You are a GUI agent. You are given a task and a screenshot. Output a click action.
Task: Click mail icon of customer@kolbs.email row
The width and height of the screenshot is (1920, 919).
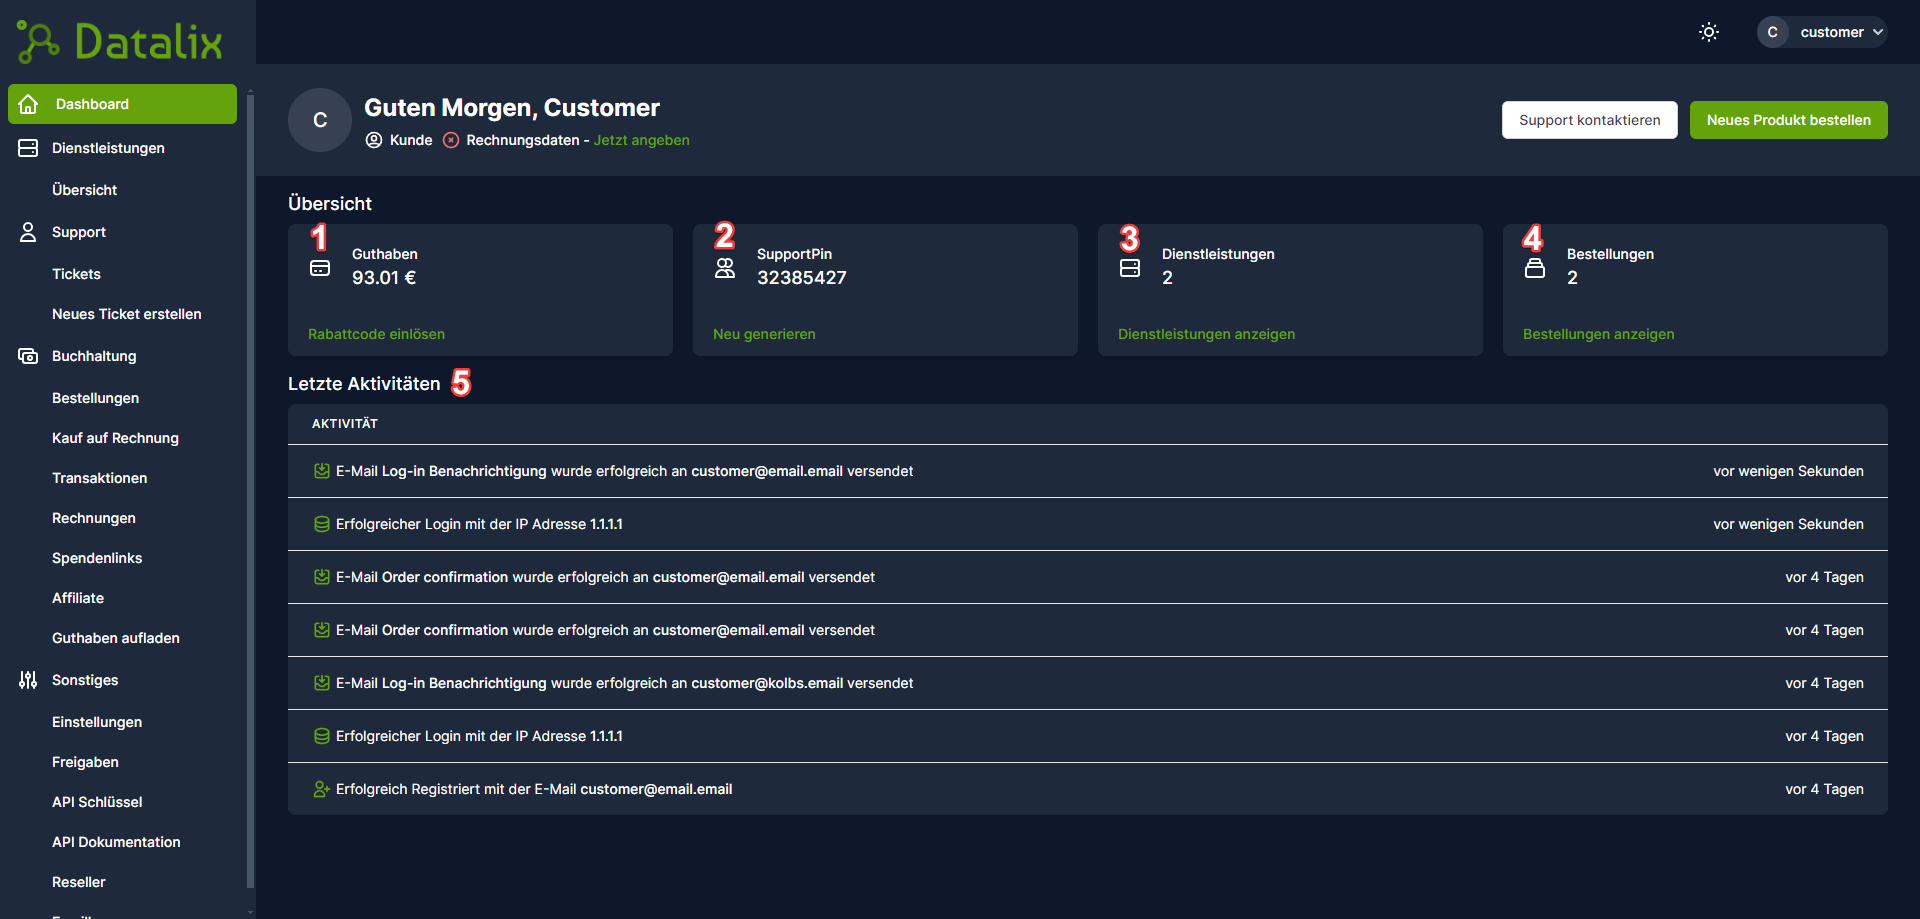pyautogui.click(x=322, y=683)
